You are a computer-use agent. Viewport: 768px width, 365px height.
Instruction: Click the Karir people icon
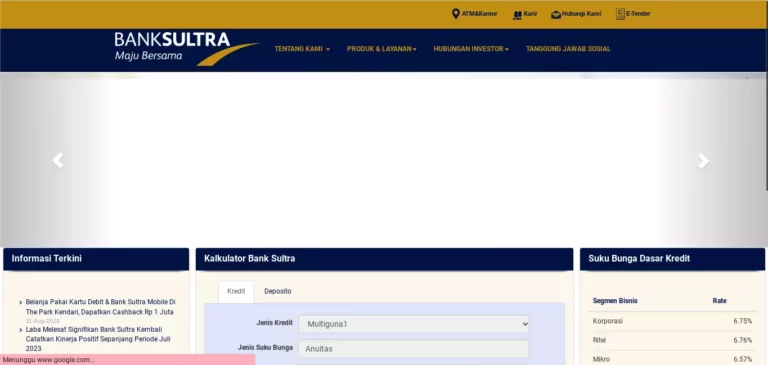(x=517, y=15)
